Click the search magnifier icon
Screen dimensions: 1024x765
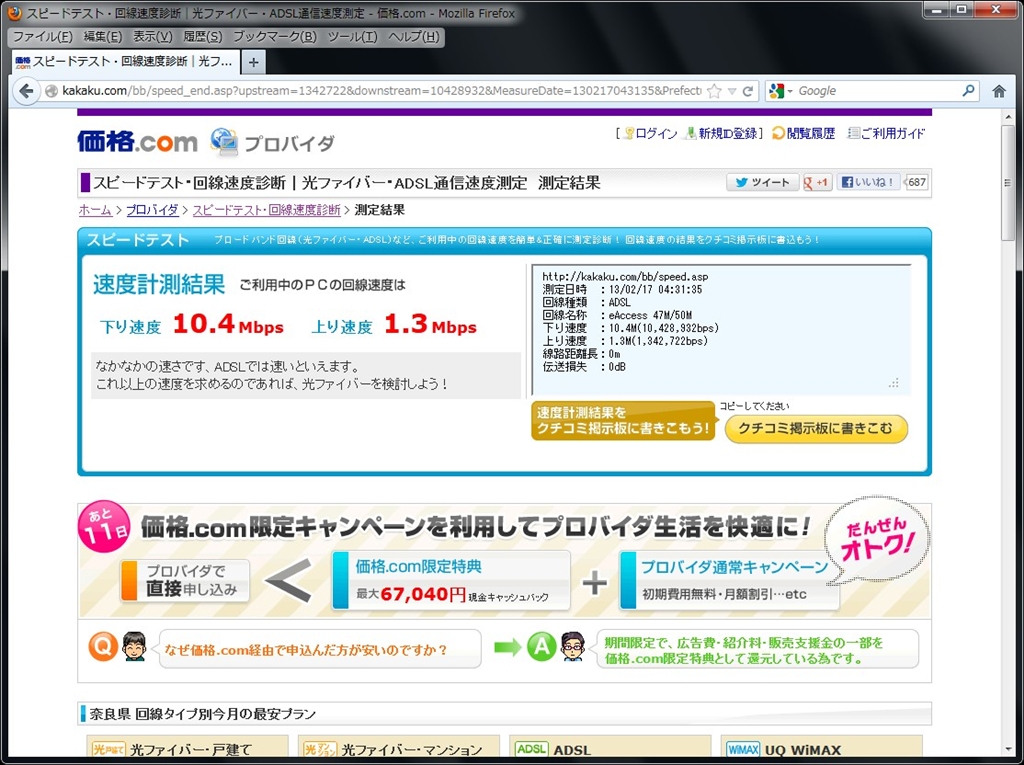click(968, 90)
